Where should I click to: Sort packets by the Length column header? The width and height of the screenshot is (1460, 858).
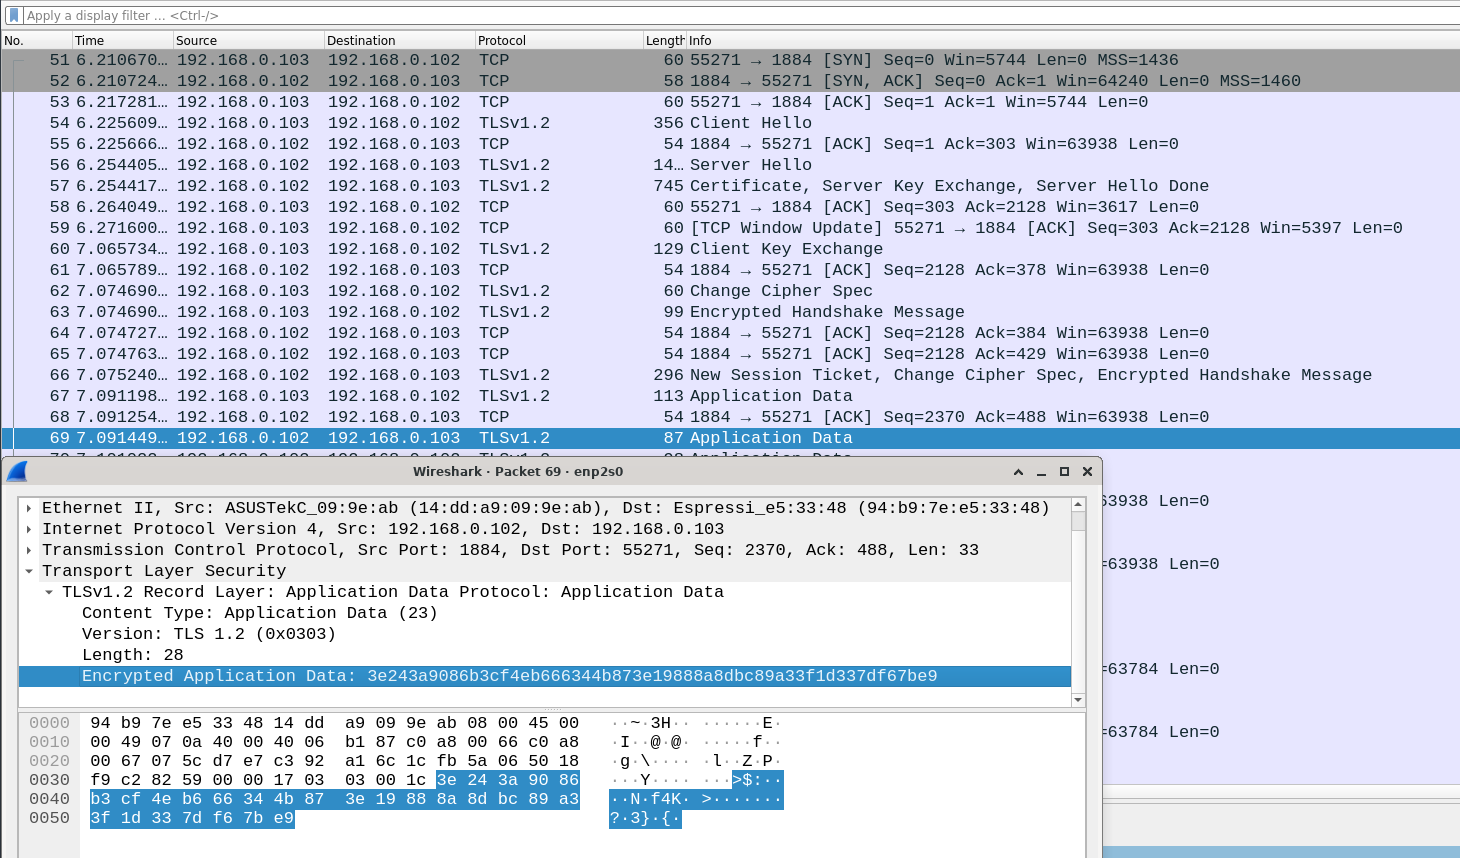coord(664,40)
